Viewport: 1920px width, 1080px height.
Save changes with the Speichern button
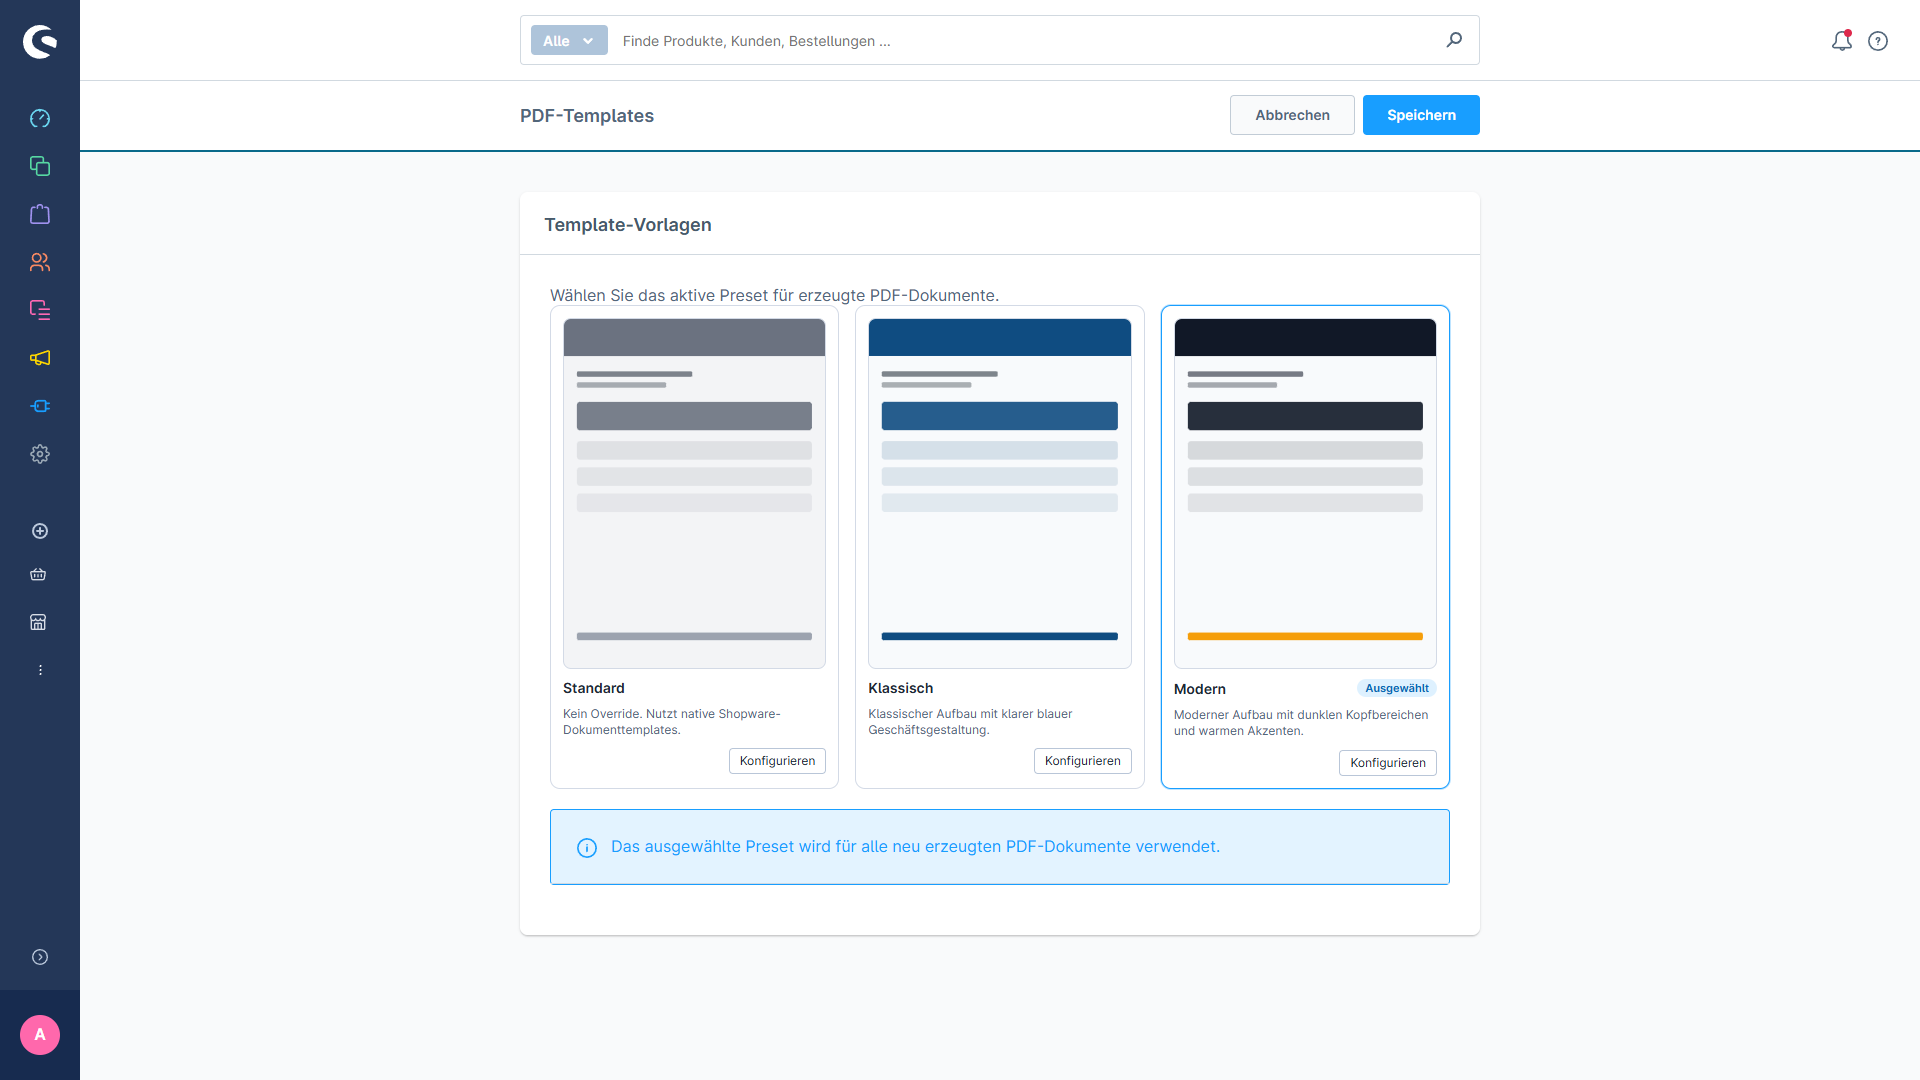[1421, 115]
